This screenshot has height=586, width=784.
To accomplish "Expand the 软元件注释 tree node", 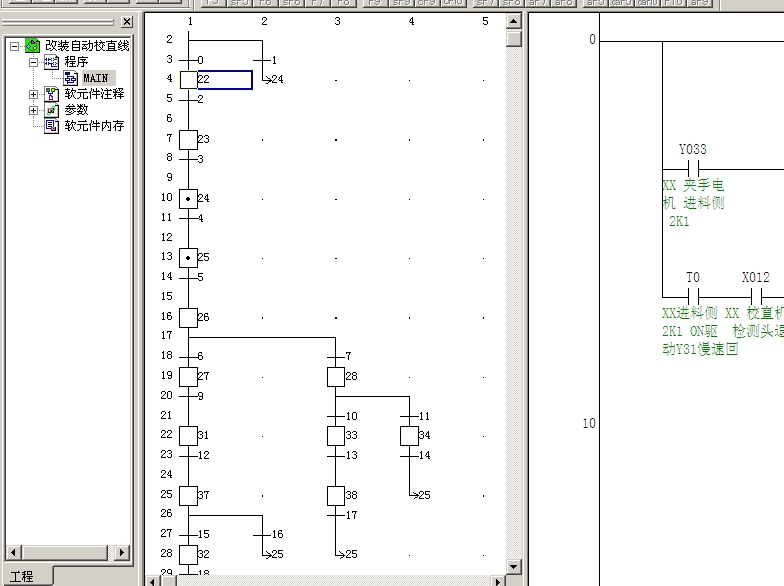I will click(33, 94).
